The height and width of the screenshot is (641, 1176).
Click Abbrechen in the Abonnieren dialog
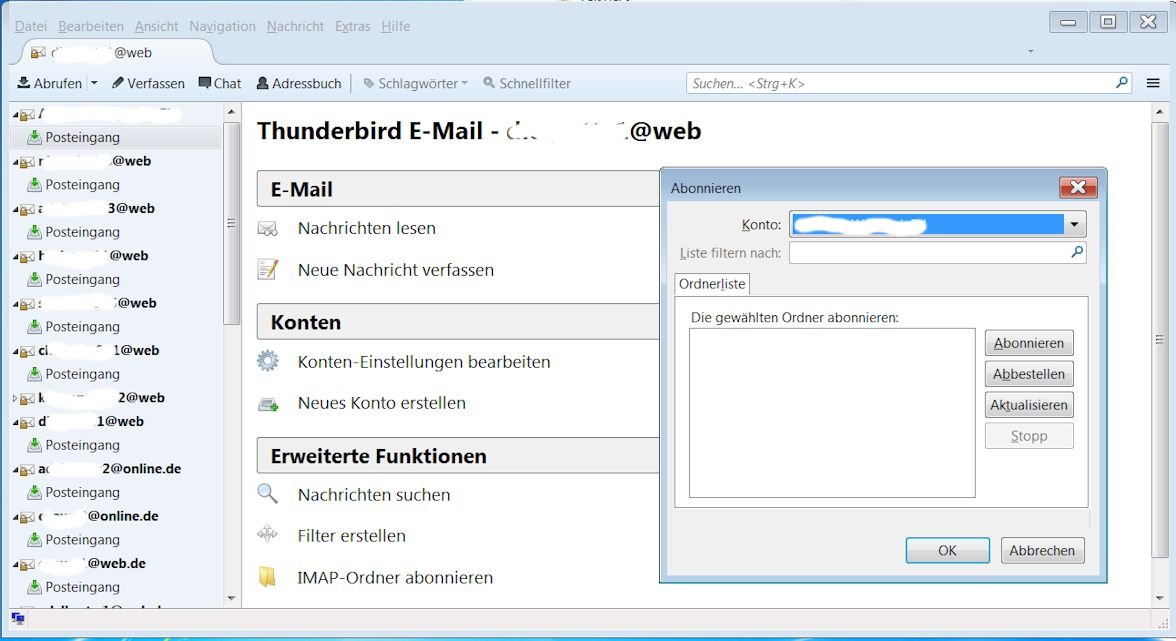[x=1042, y=550]
